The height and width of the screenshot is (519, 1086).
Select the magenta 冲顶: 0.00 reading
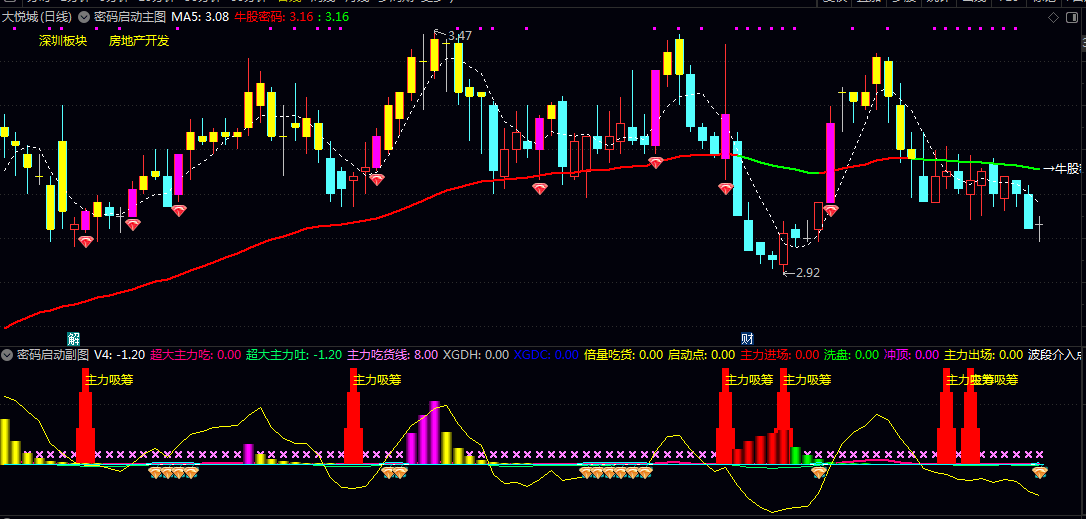[x=911, y=355]
